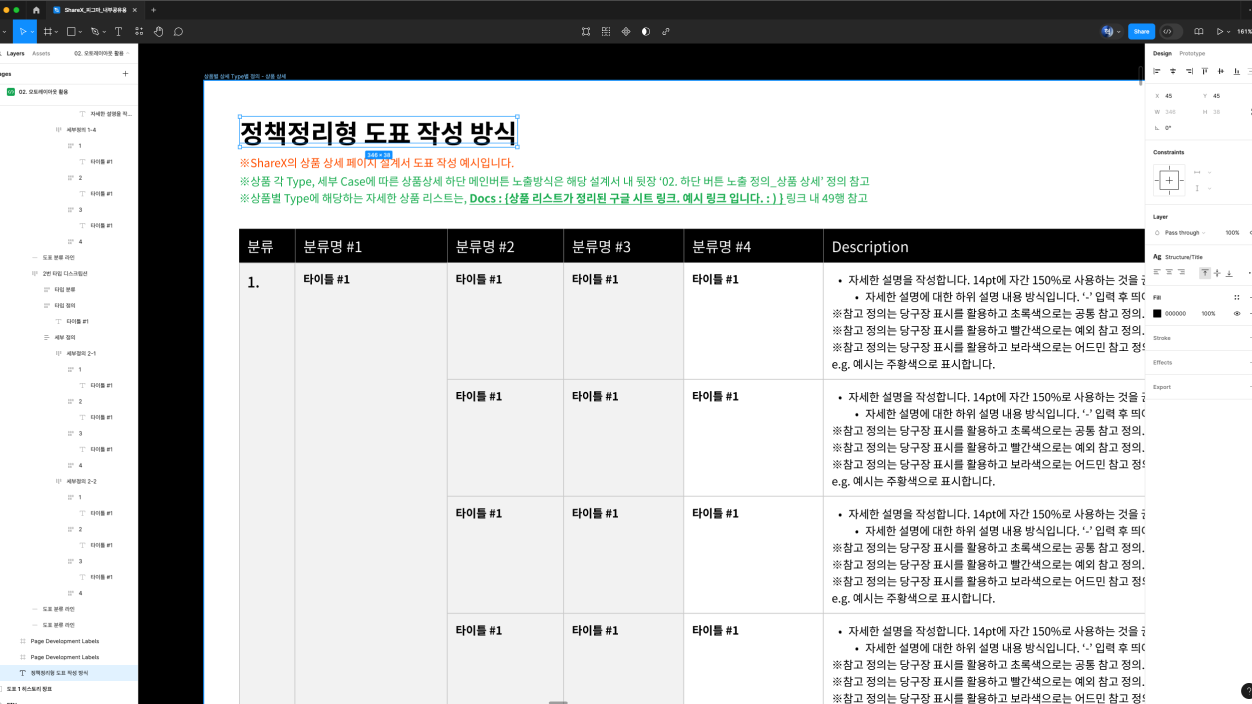Set text vertical align bottom
Viewport: 1252px width, 704px height.
(x=1229, y=272)
